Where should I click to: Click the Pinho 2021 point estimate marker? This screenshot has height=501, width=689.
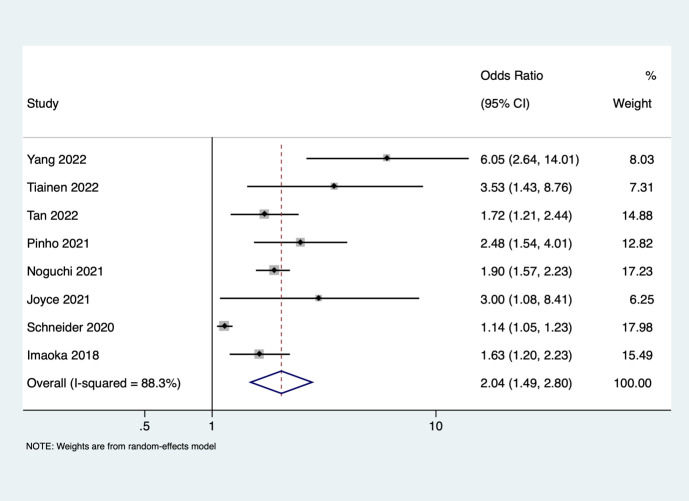(x=300, y=242)
